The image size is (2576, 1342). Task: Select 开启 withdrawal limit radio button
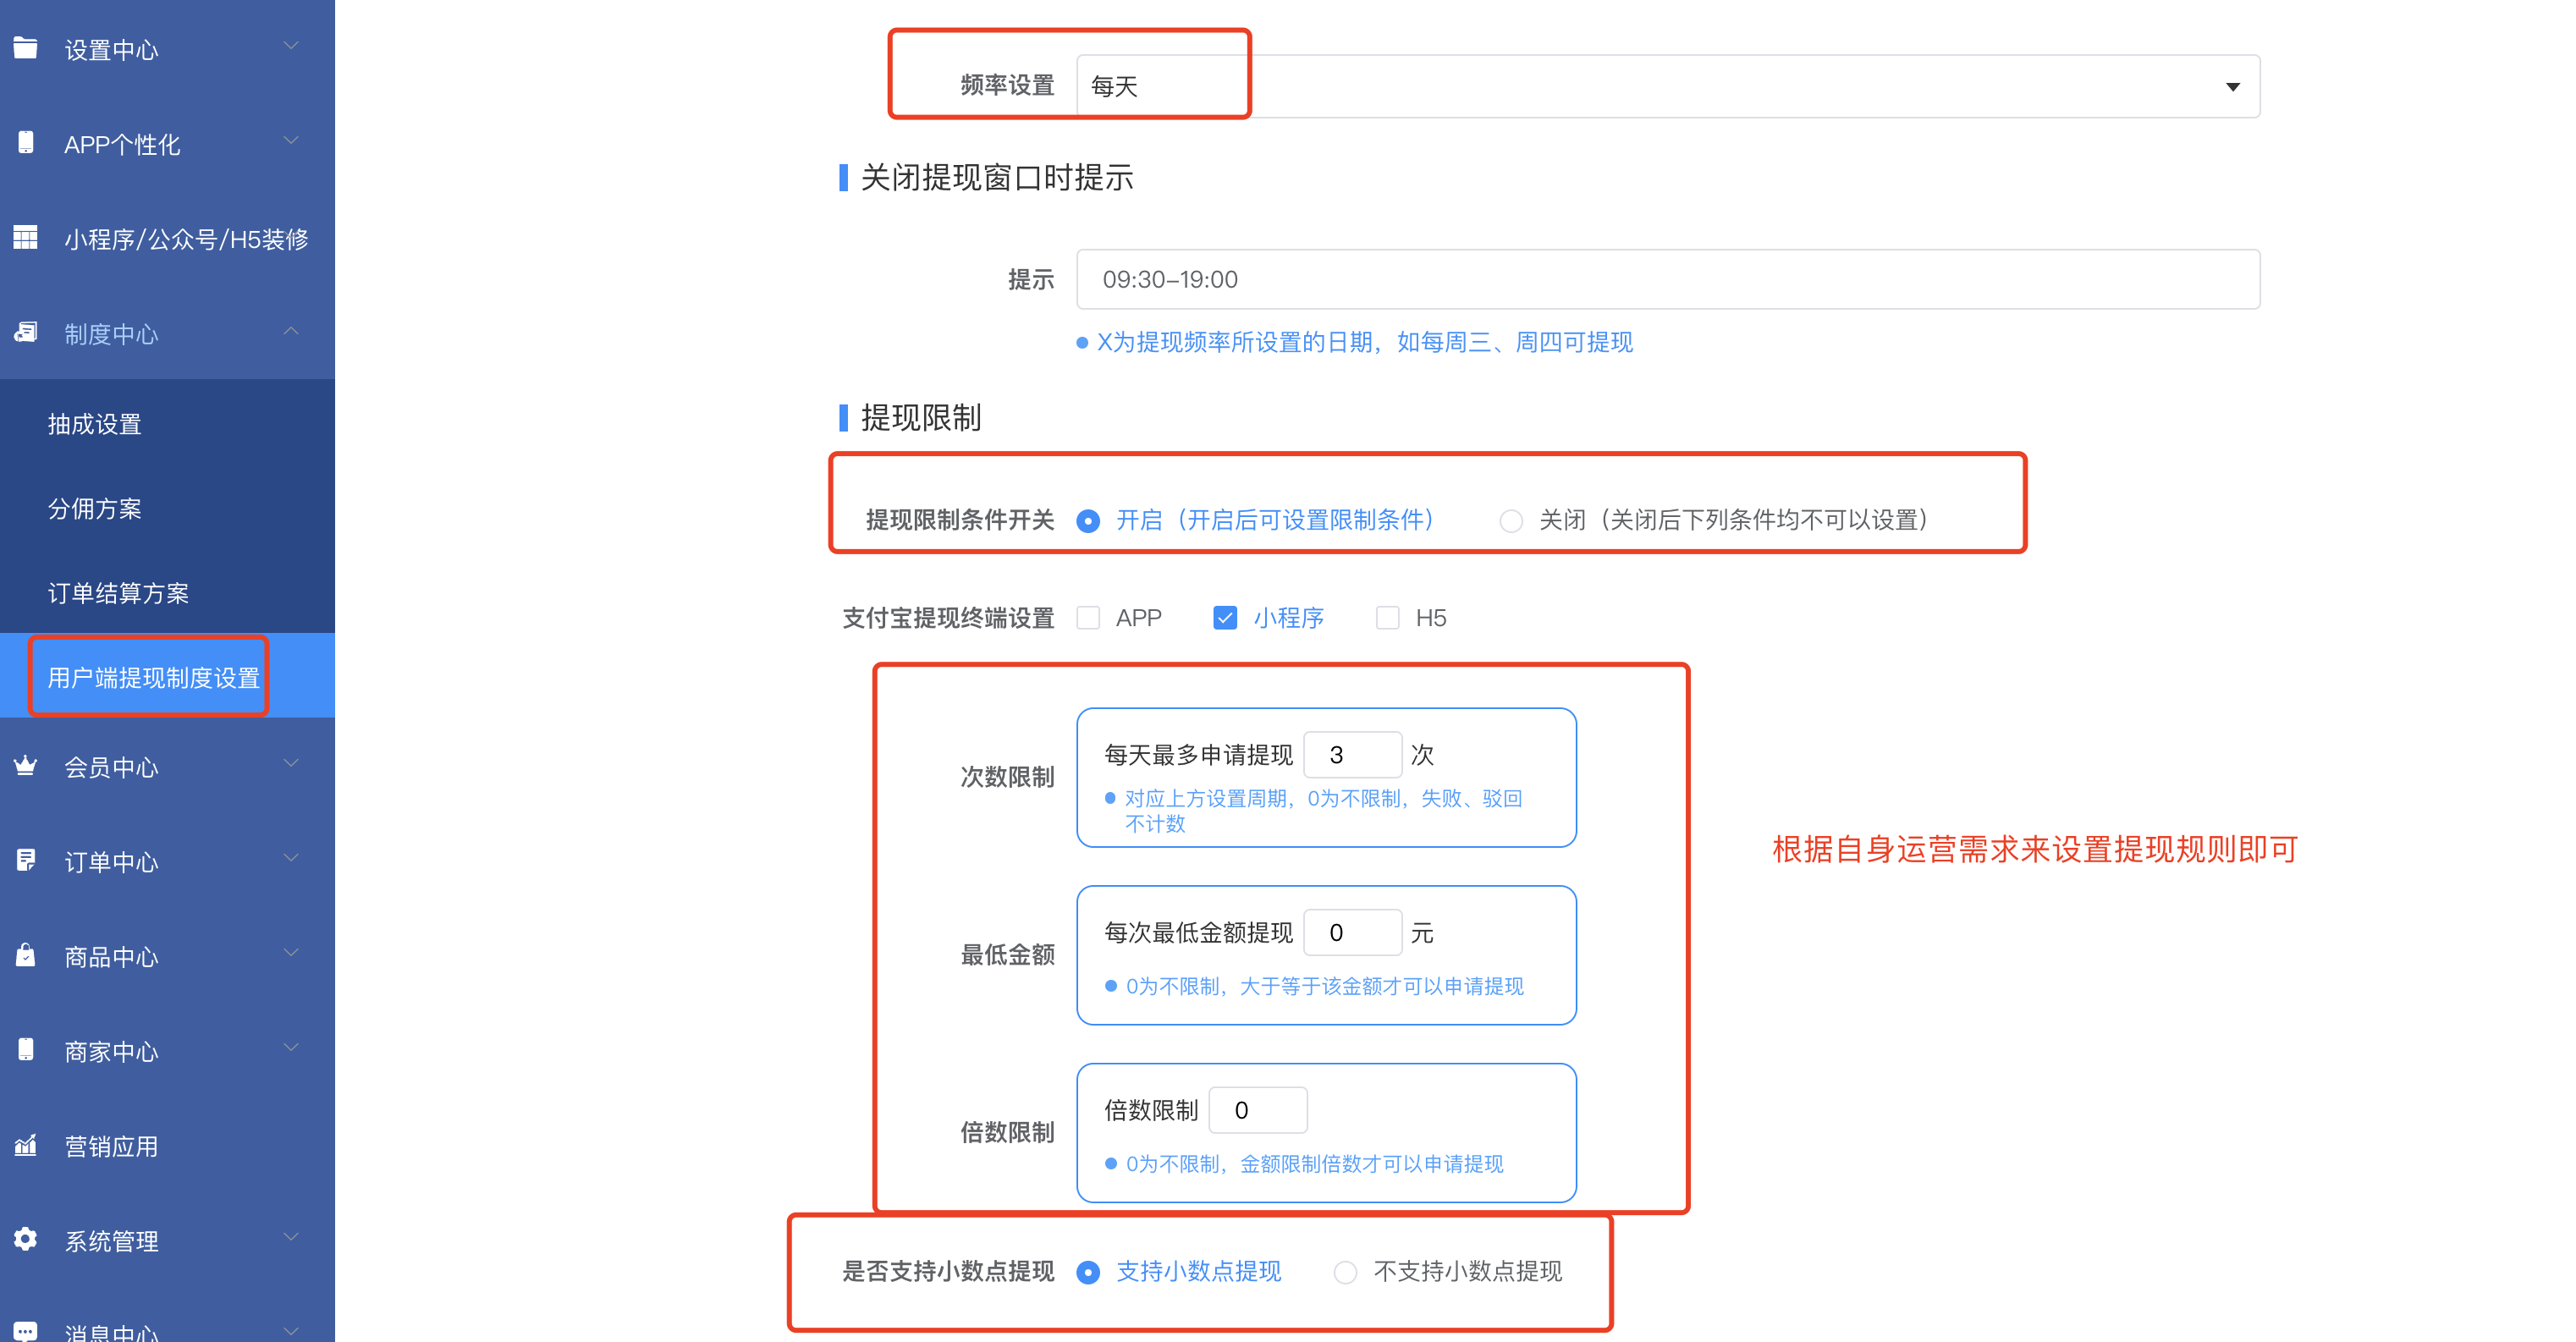click(1088, 521)
